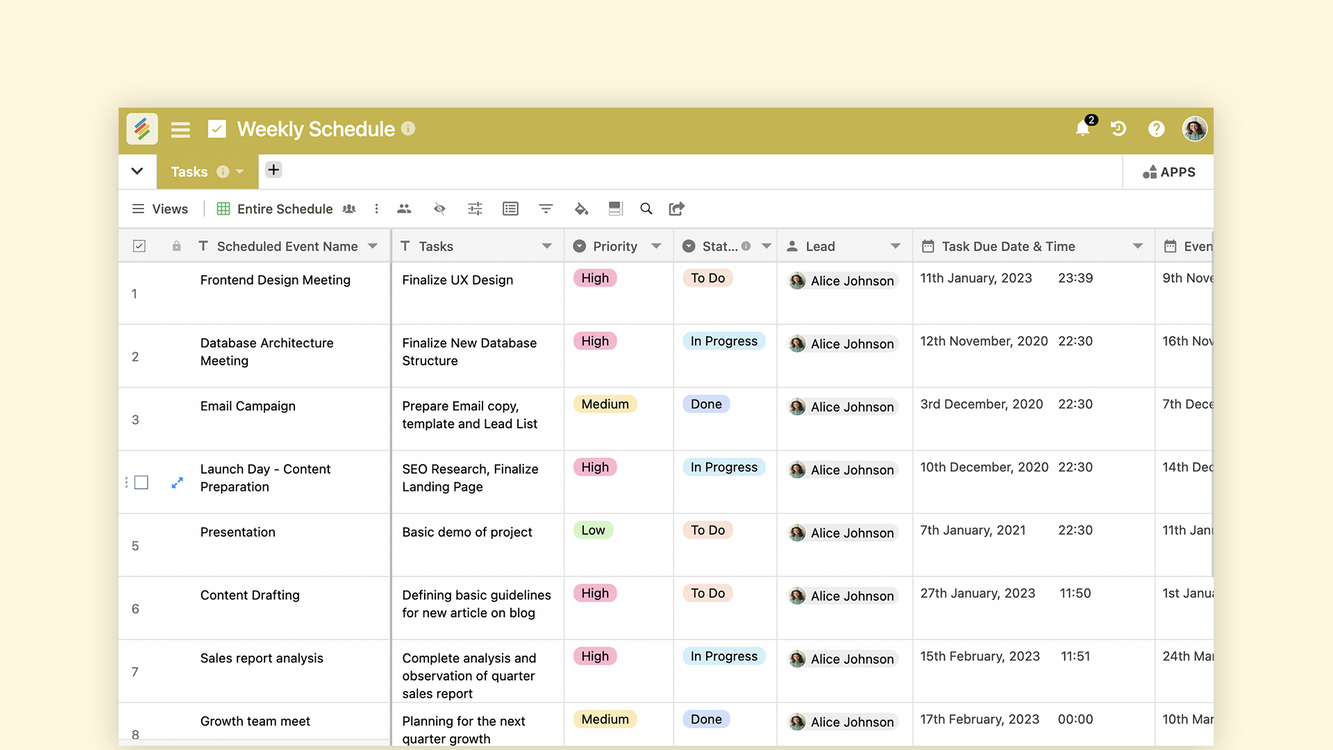The image size is (1333, 750).
Task: Open the Views menu
Action: (160, 209)
